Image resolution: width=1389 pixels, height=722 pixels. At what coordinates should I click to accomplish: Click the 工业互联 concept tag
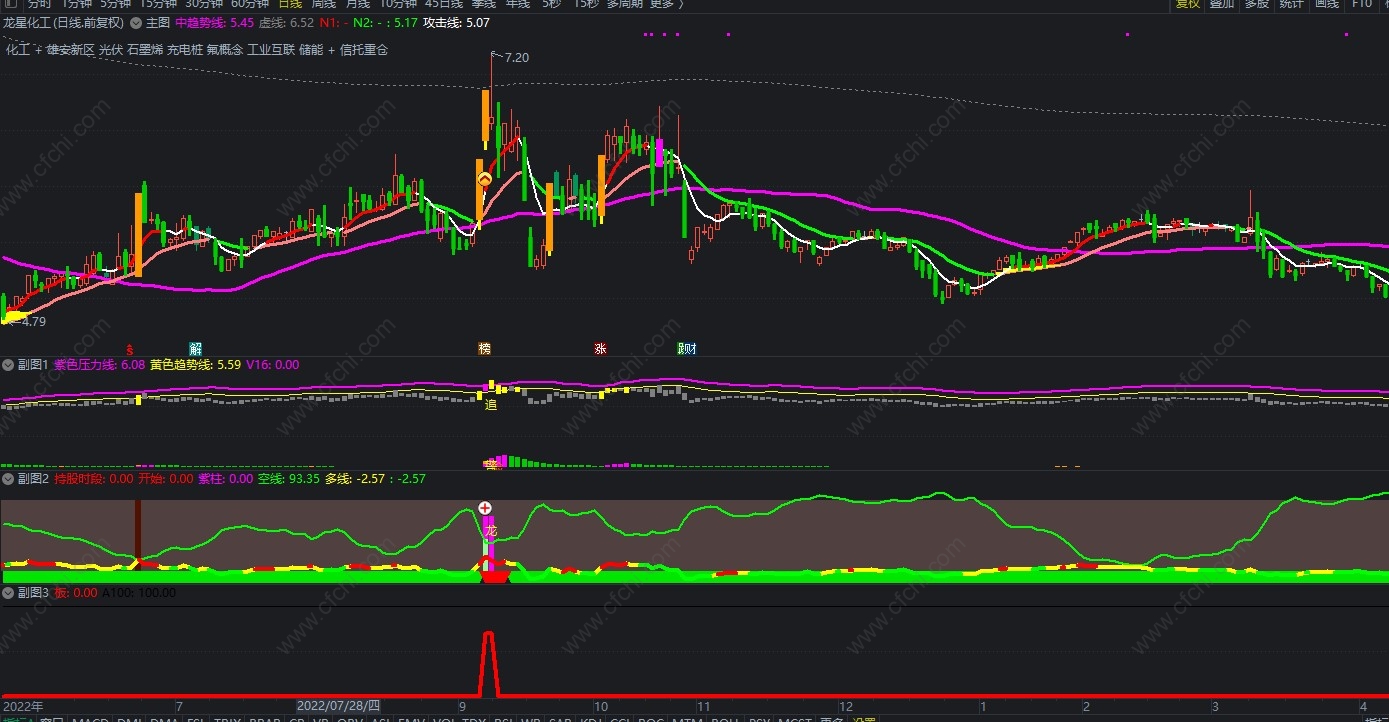[271, 49]
